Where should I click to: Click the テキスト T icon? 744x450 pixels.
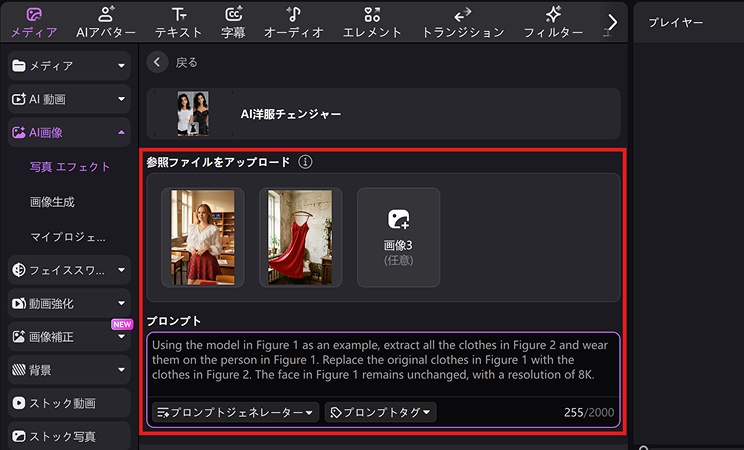pos(179,14)
